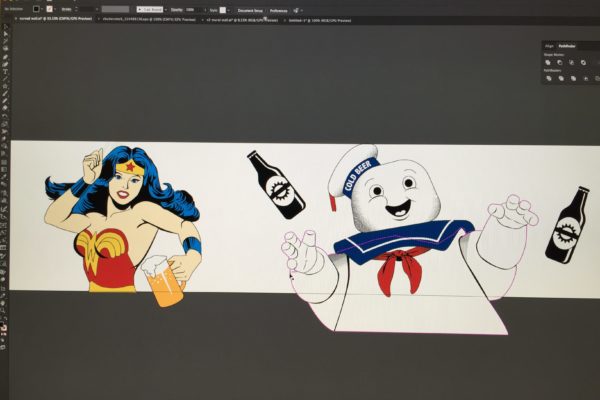Image resolution: width=600 pixels, height=400 pixels.
Task: Click the marshmallow man's 'COLD BEER' hat band
Action: [359, 175]
